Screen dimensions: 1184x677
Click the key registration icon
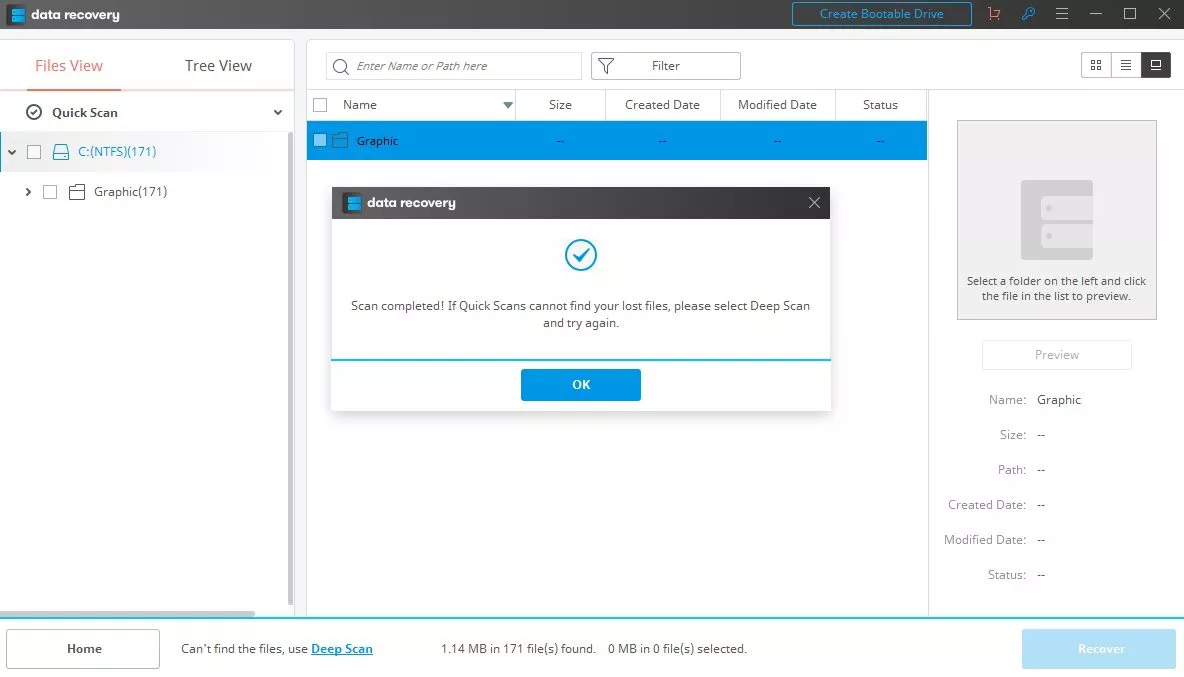[1027, 14]
